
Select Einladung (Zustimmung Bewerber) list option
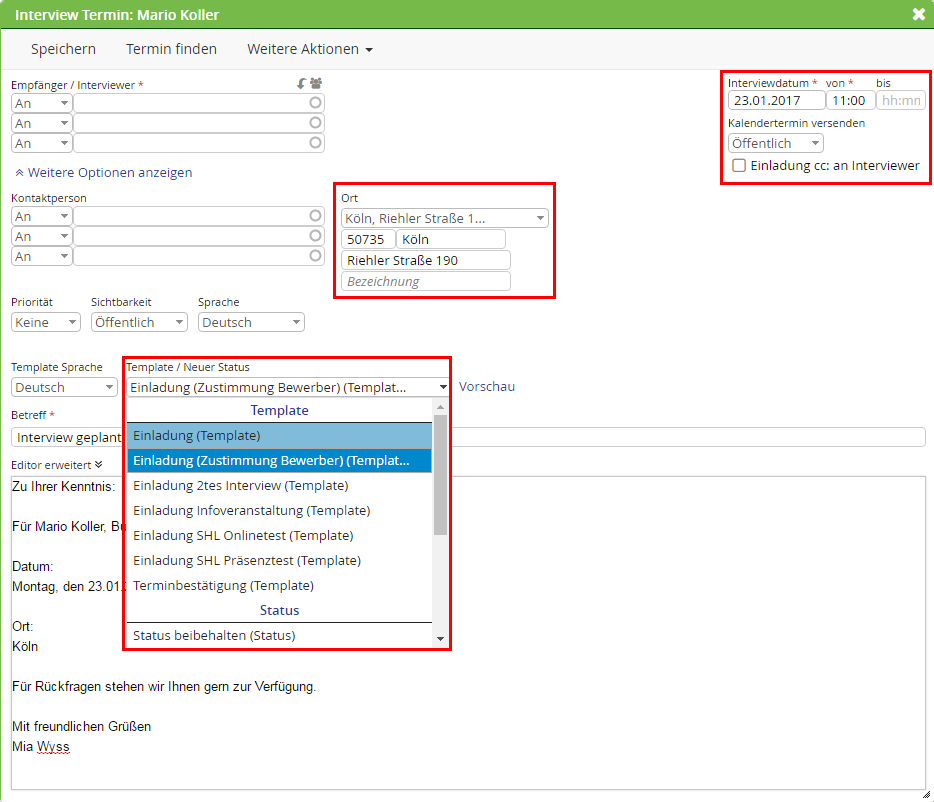pos(279,461)
